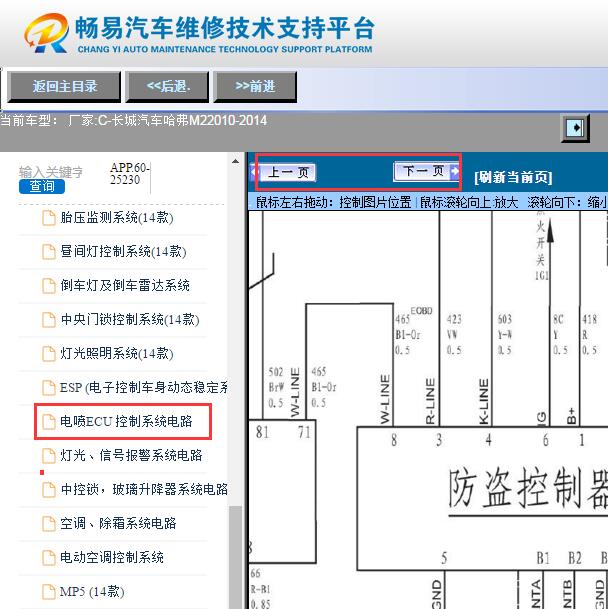Click the sidebar vertical scrollbar thumb
This screenshot has height=609, width=608.
[235, 557]
